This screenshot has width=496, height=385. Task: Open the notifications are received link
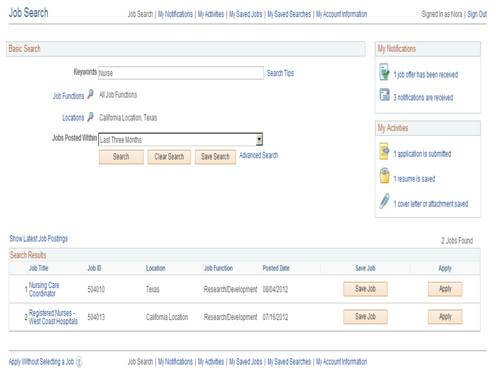[x=423, y=97]
